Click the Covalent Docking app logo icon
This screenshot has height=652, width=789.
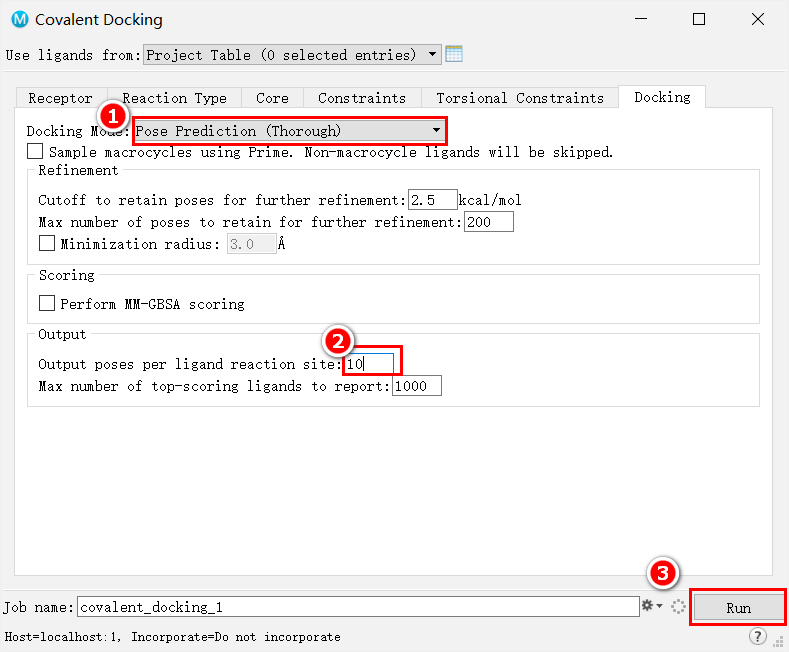tap(20, 20)
